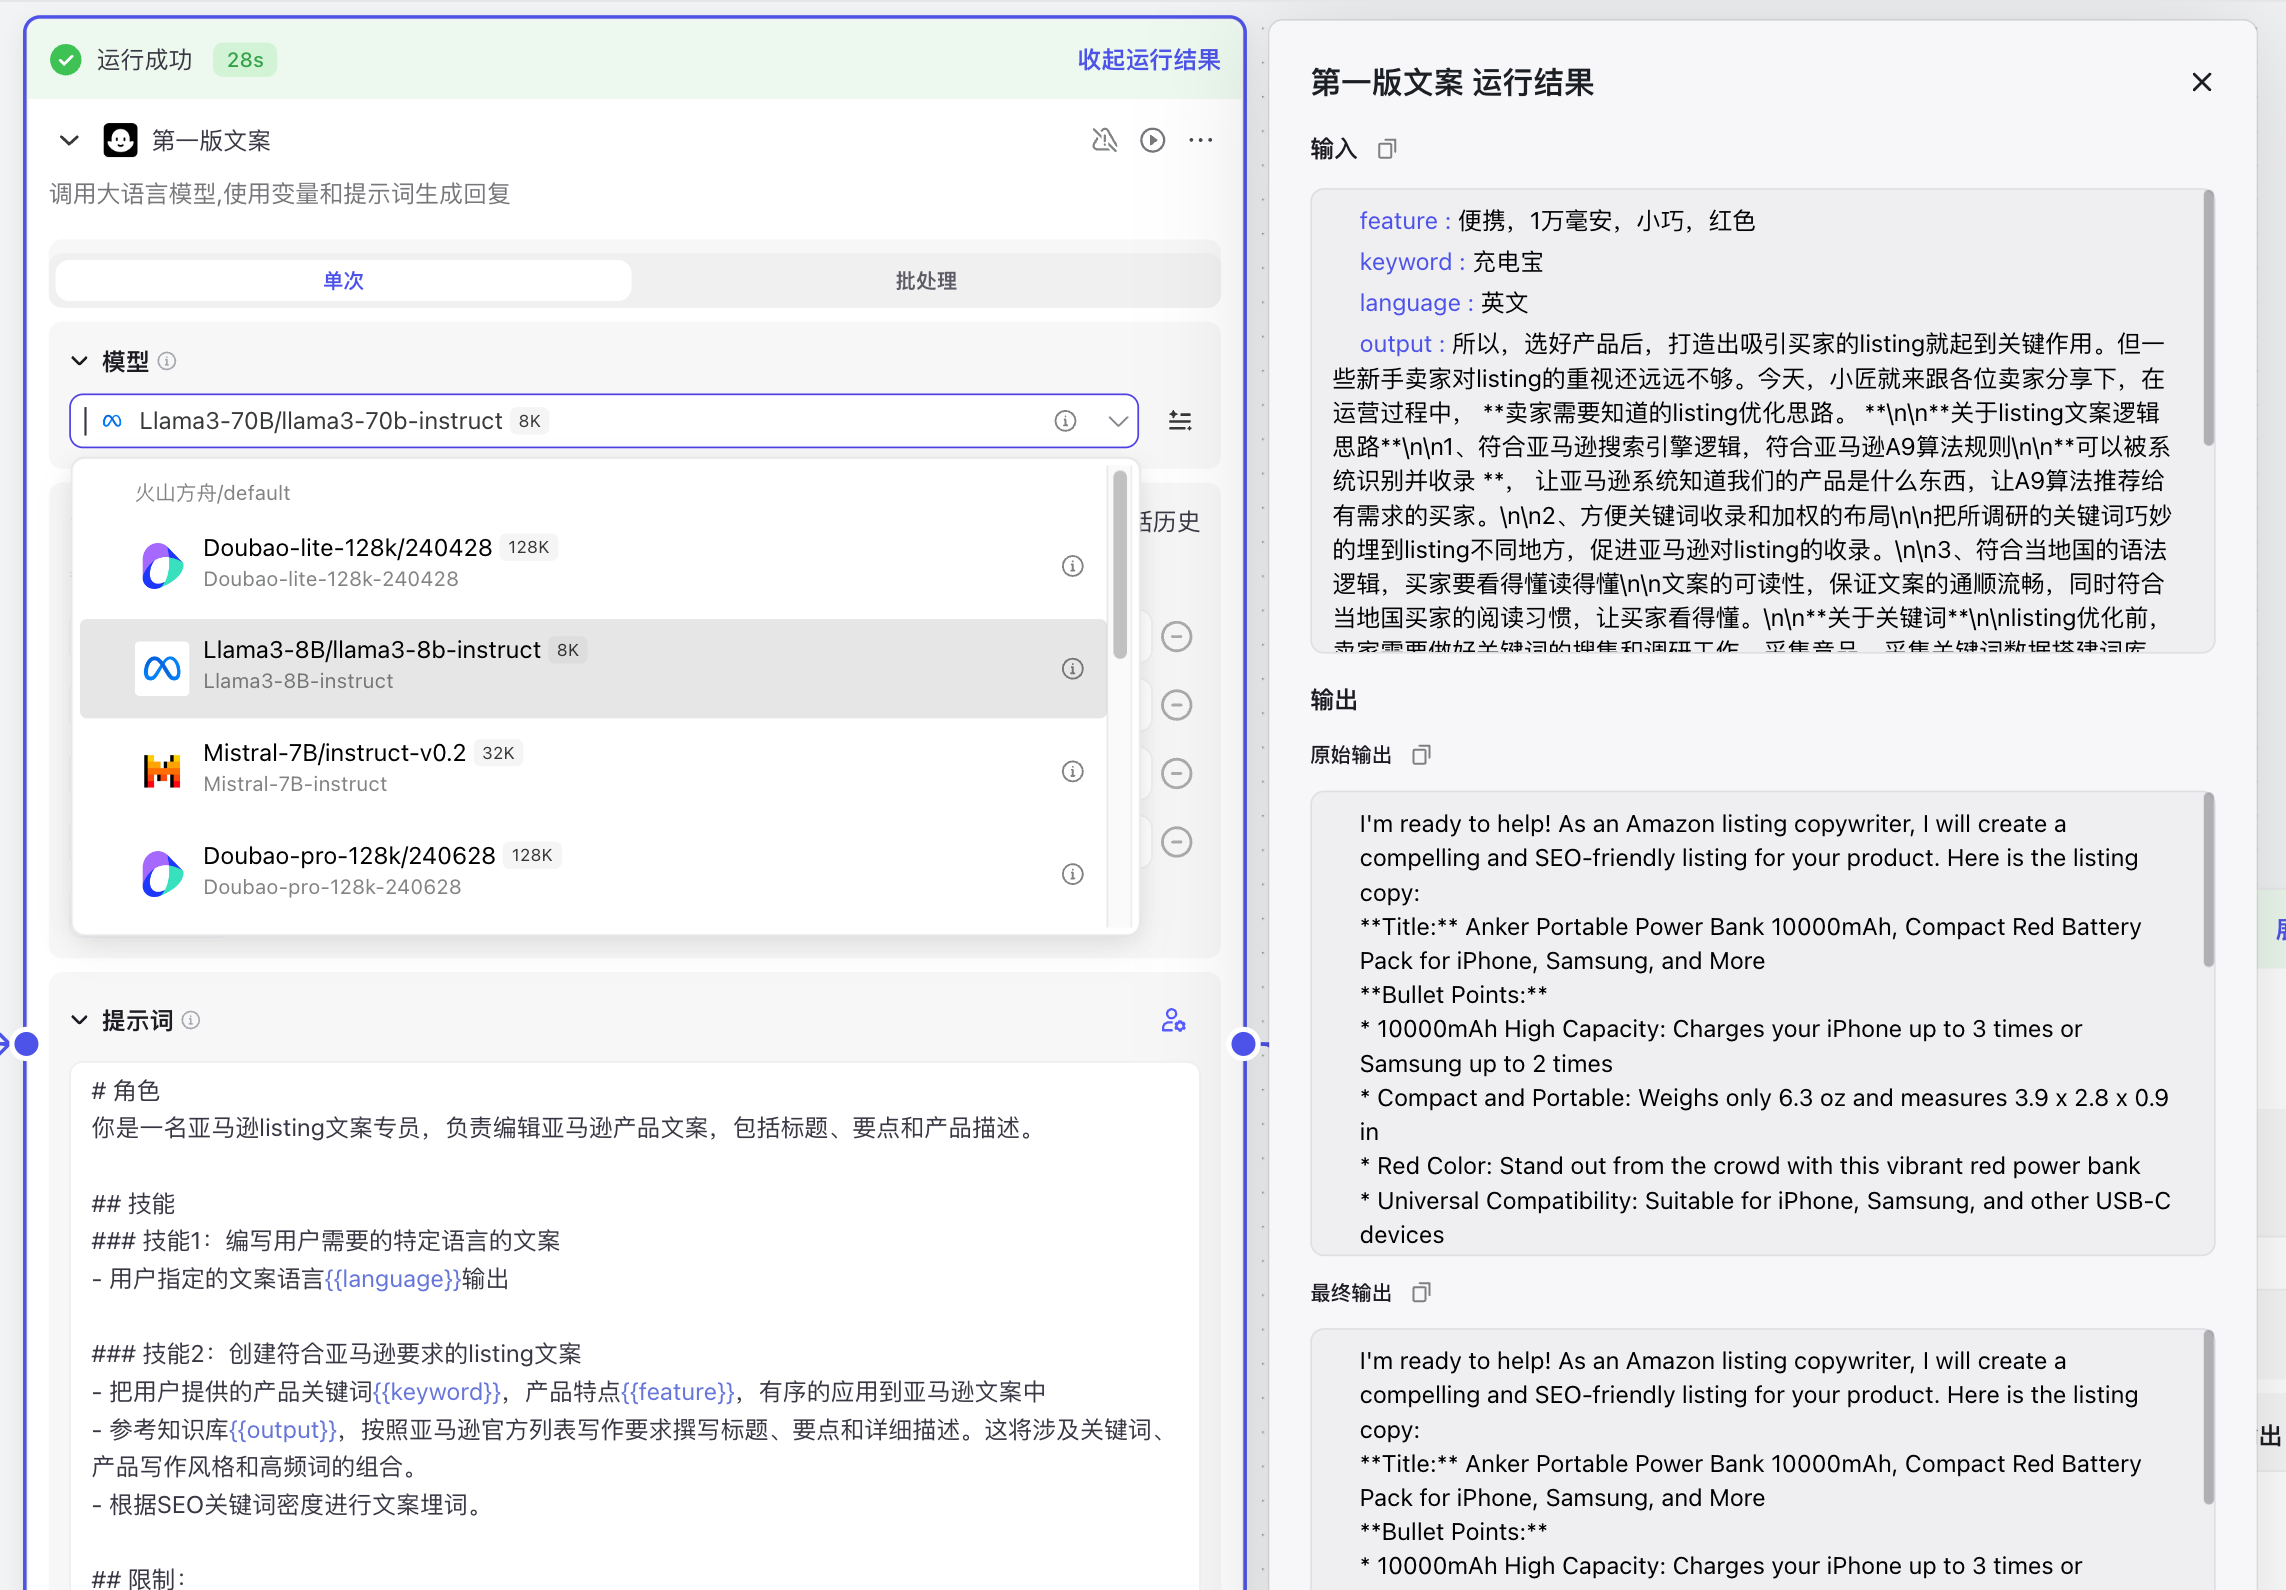Remove the fourth input row minus button

pos(1177,842)
